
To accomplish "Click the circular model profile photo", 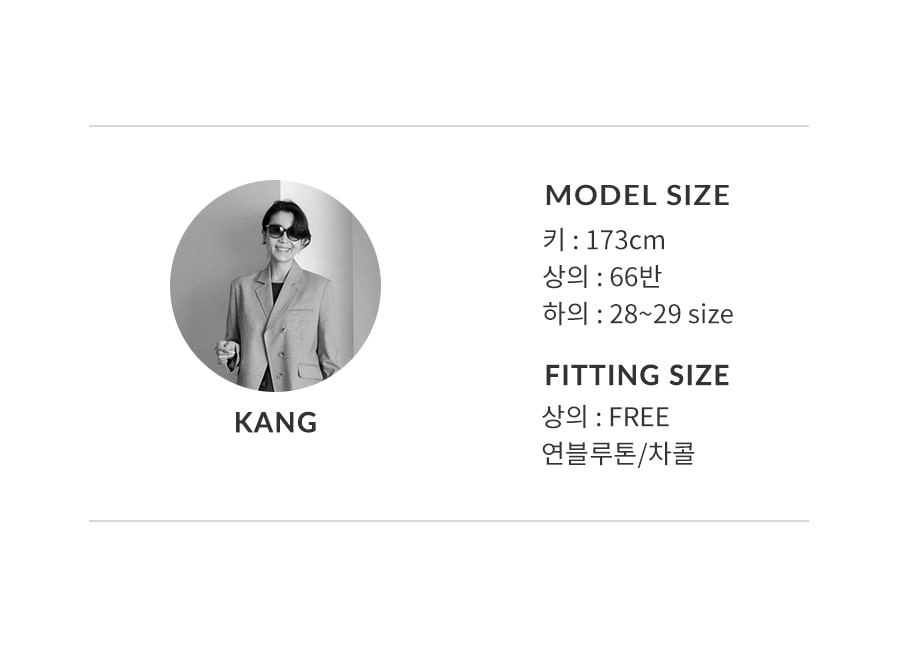I will click(x=276, y=286).
